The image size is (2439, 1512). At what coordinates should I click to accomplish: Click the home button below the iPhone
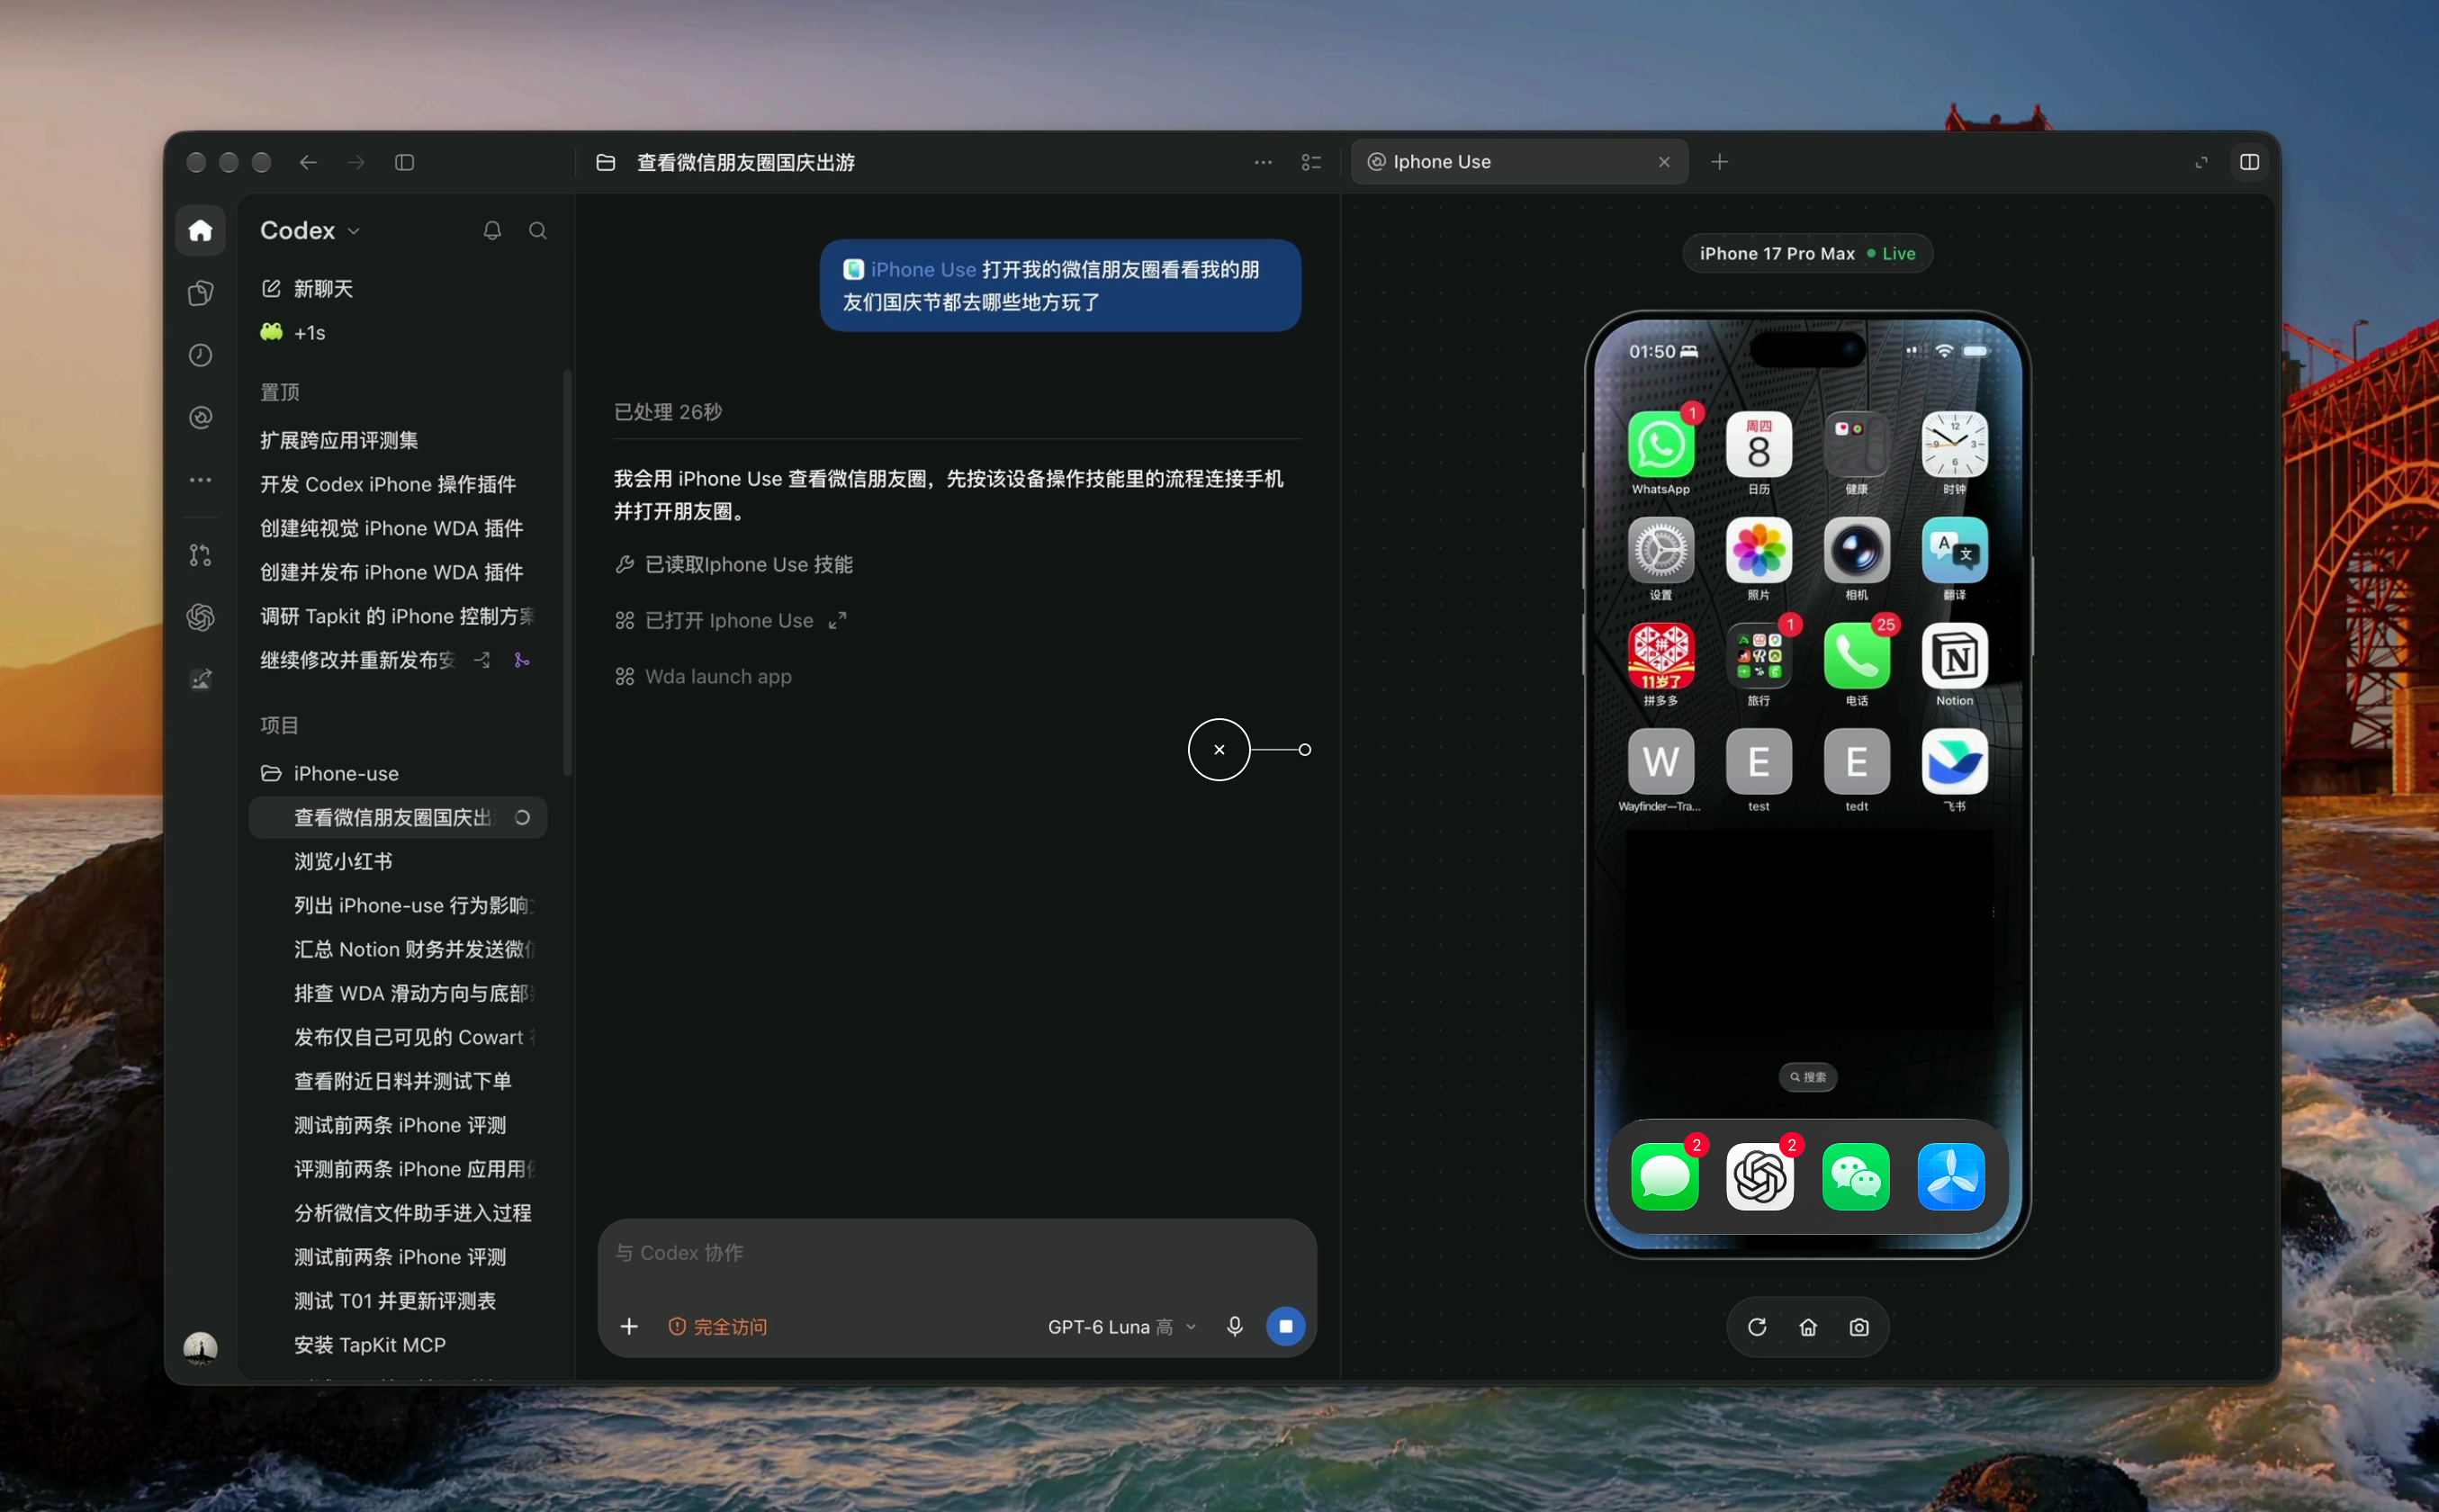click(x=1808, y=1327)
